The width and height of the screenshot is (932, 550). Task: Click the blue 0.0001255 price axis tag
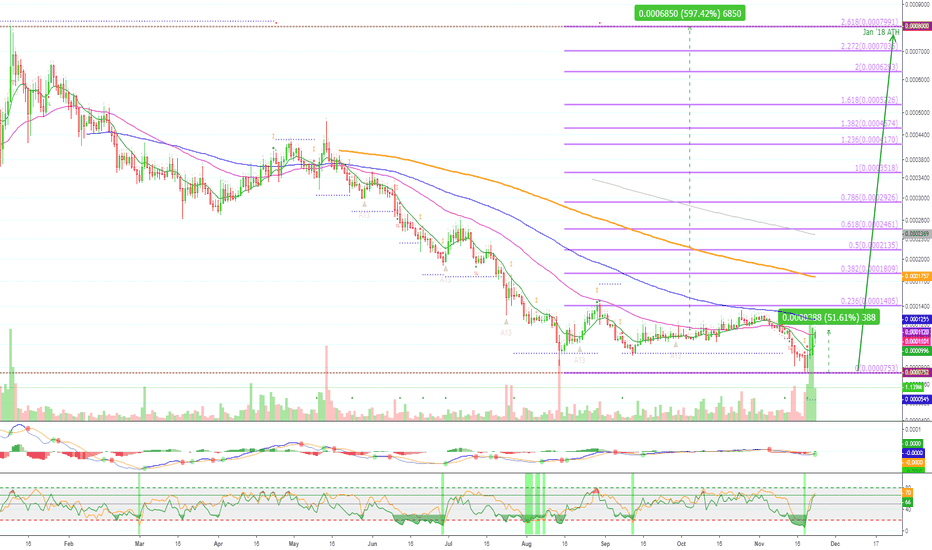(x=916, y=319)
